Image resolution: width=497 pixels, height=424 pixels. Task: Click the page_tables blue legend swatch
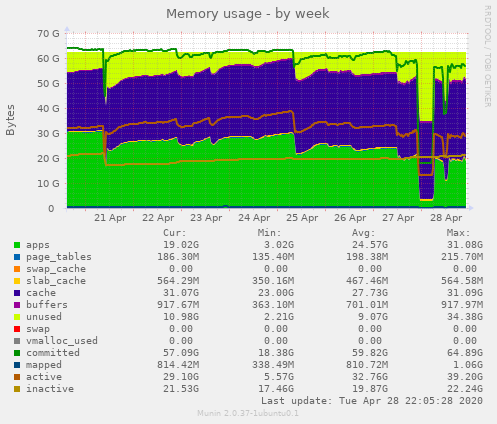pyautogui.click(x=17, y=257)
